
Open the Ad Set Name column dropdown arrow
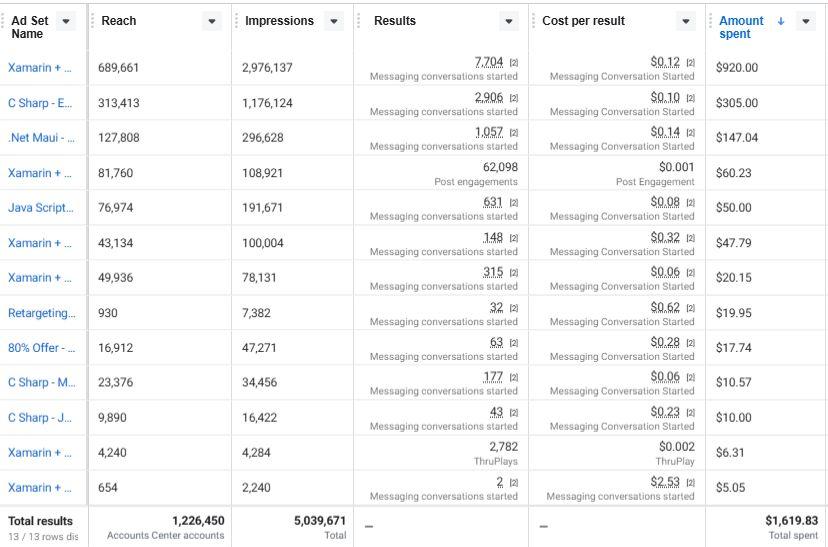(x=67, y=21)
